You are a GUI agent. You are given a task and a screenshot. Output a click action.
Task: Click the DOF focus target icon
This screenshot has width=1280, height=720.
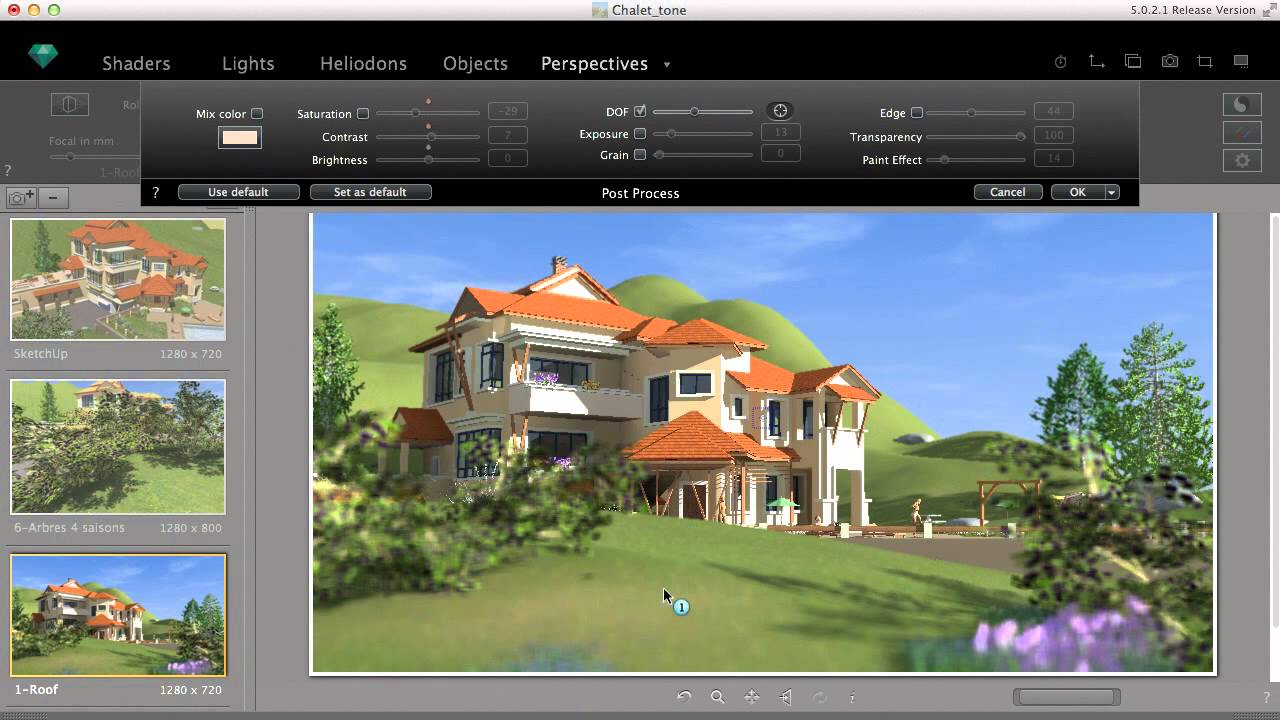[x=780, y=111]
